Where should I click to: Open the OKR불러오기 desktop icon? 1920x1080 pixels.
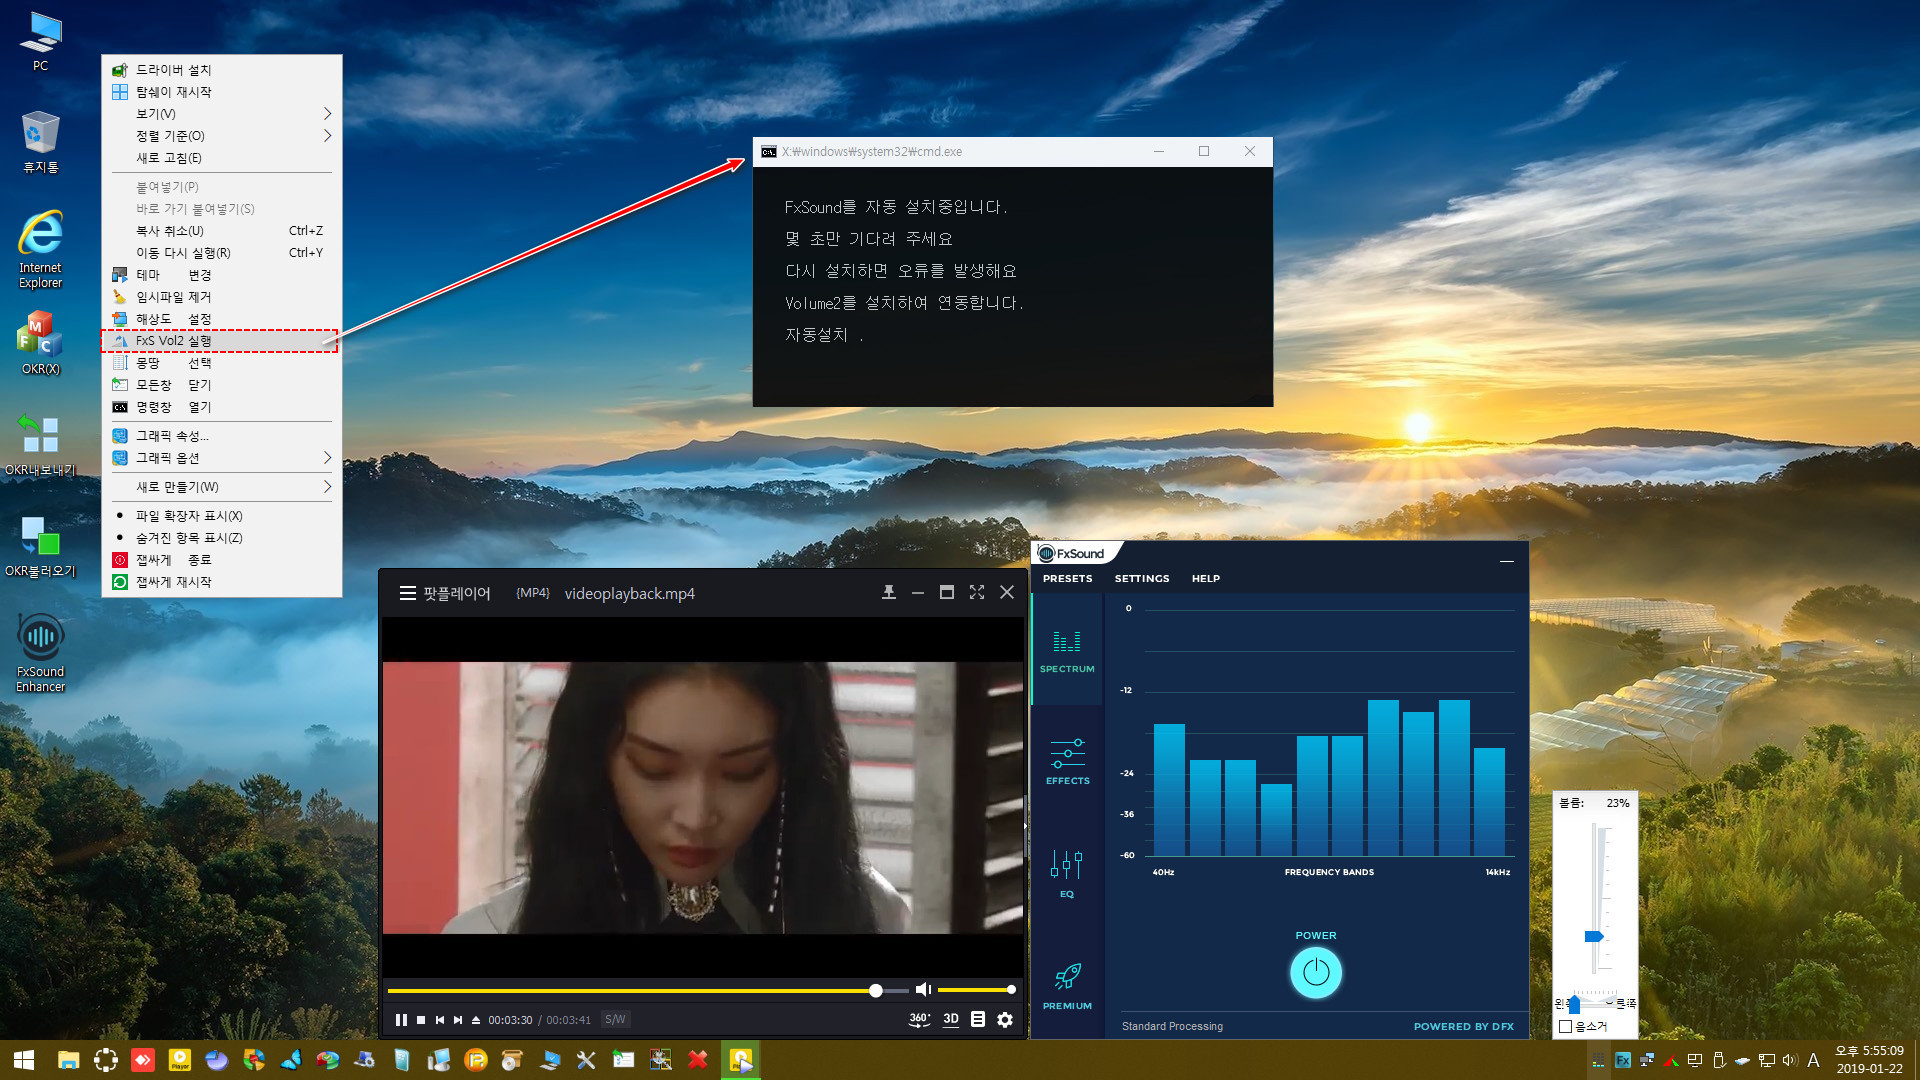40,547
